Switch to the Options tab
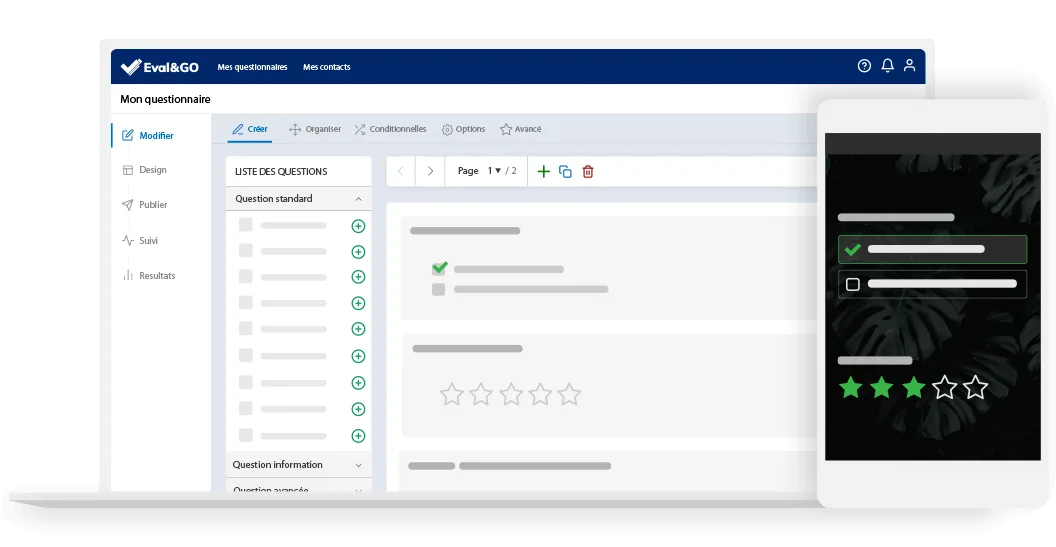The height and width of the screenshot is (547, 1056). [463, 129]
